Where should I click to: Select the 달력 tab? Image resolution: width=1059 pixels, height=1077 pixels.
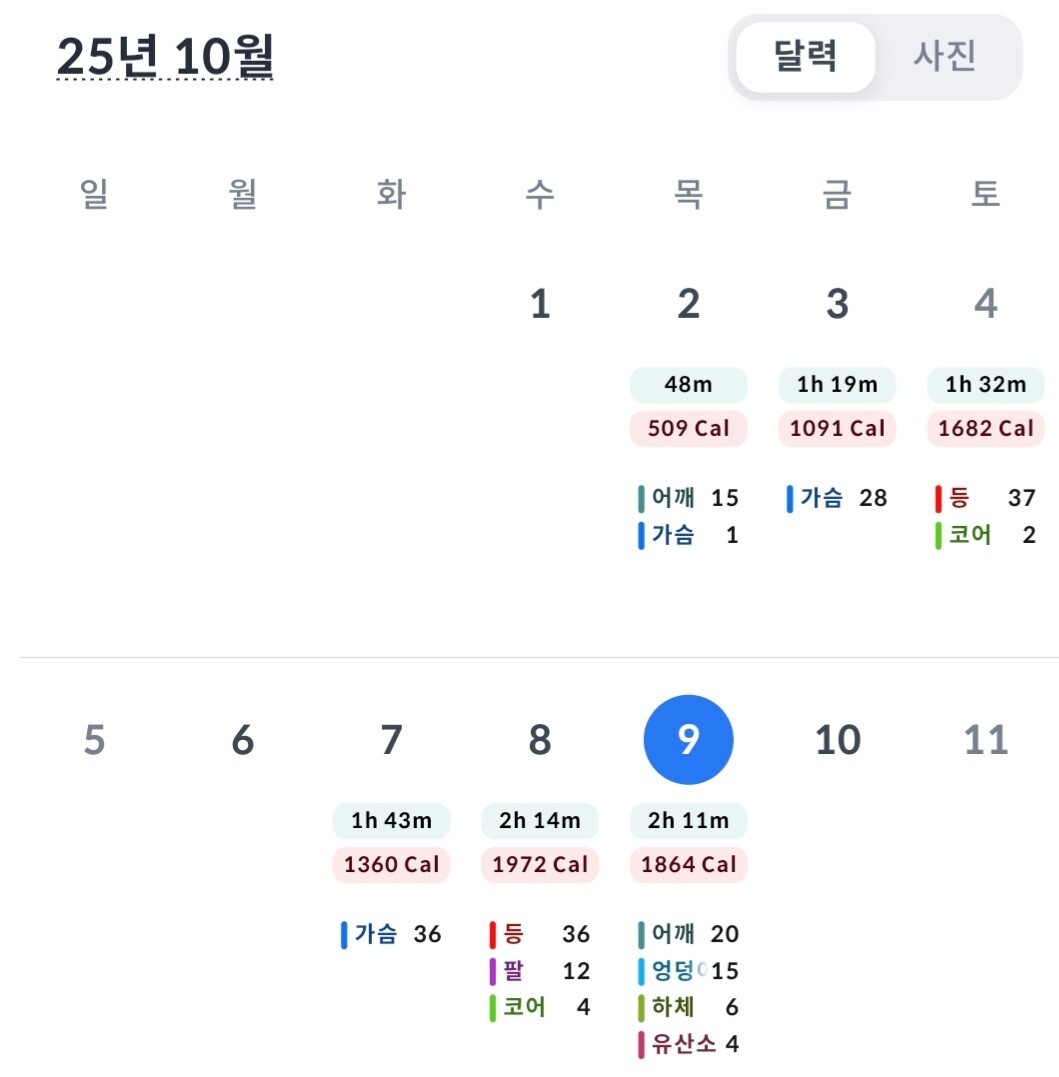coord(805,56)
